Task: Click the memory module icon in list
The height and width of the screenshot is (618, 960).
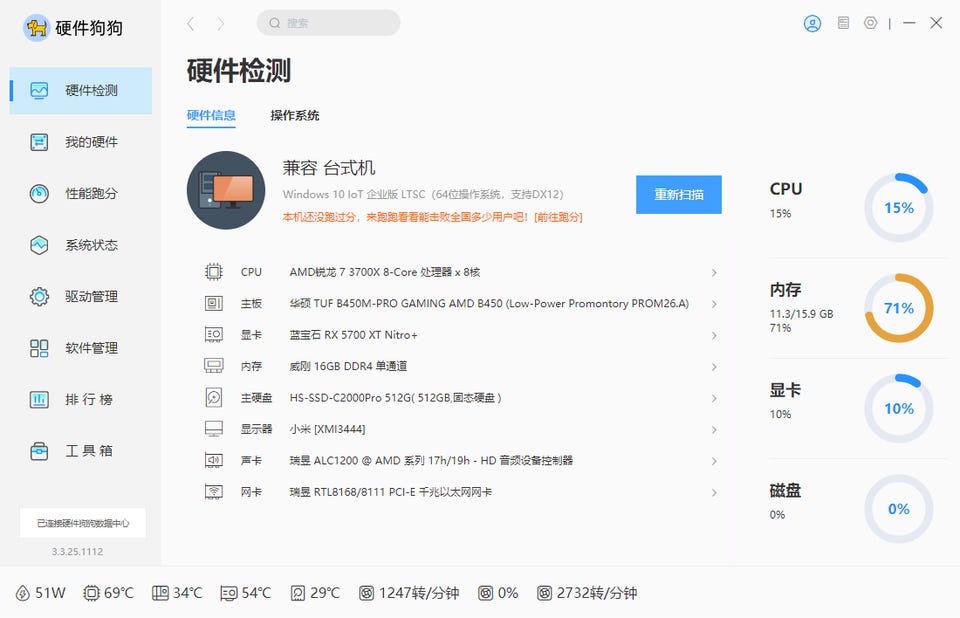Action: (214, 366)
